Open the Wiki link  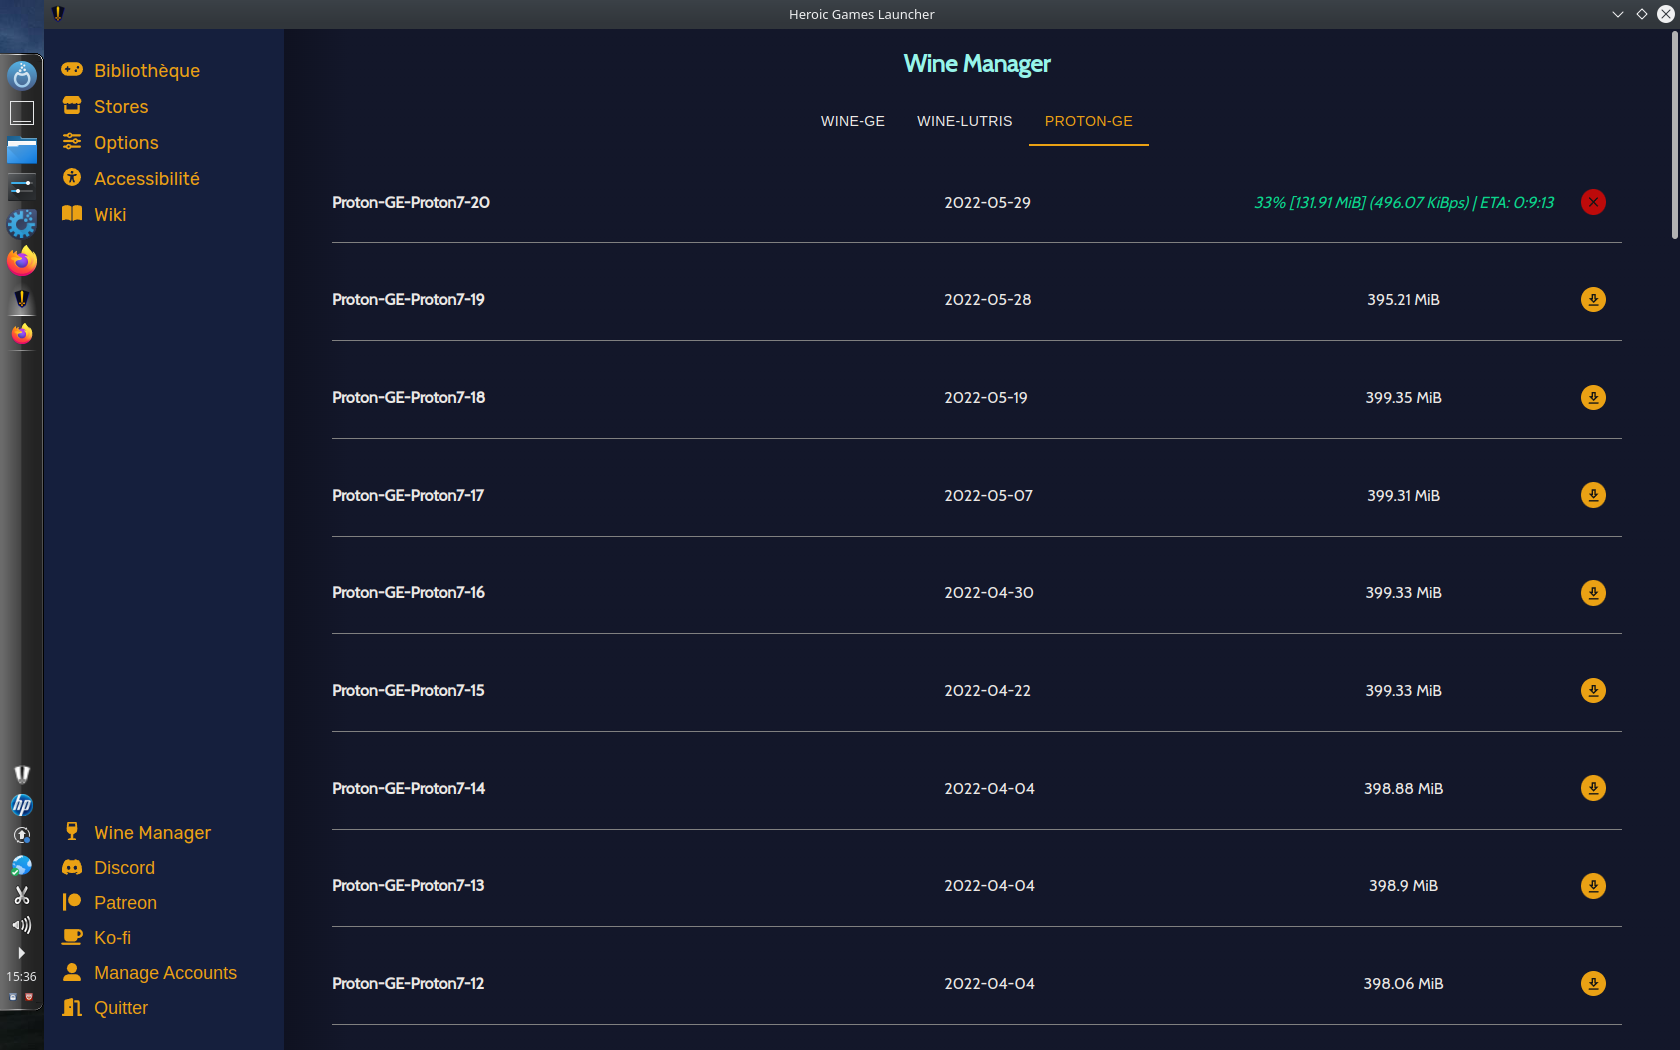(x=110, y=215)
